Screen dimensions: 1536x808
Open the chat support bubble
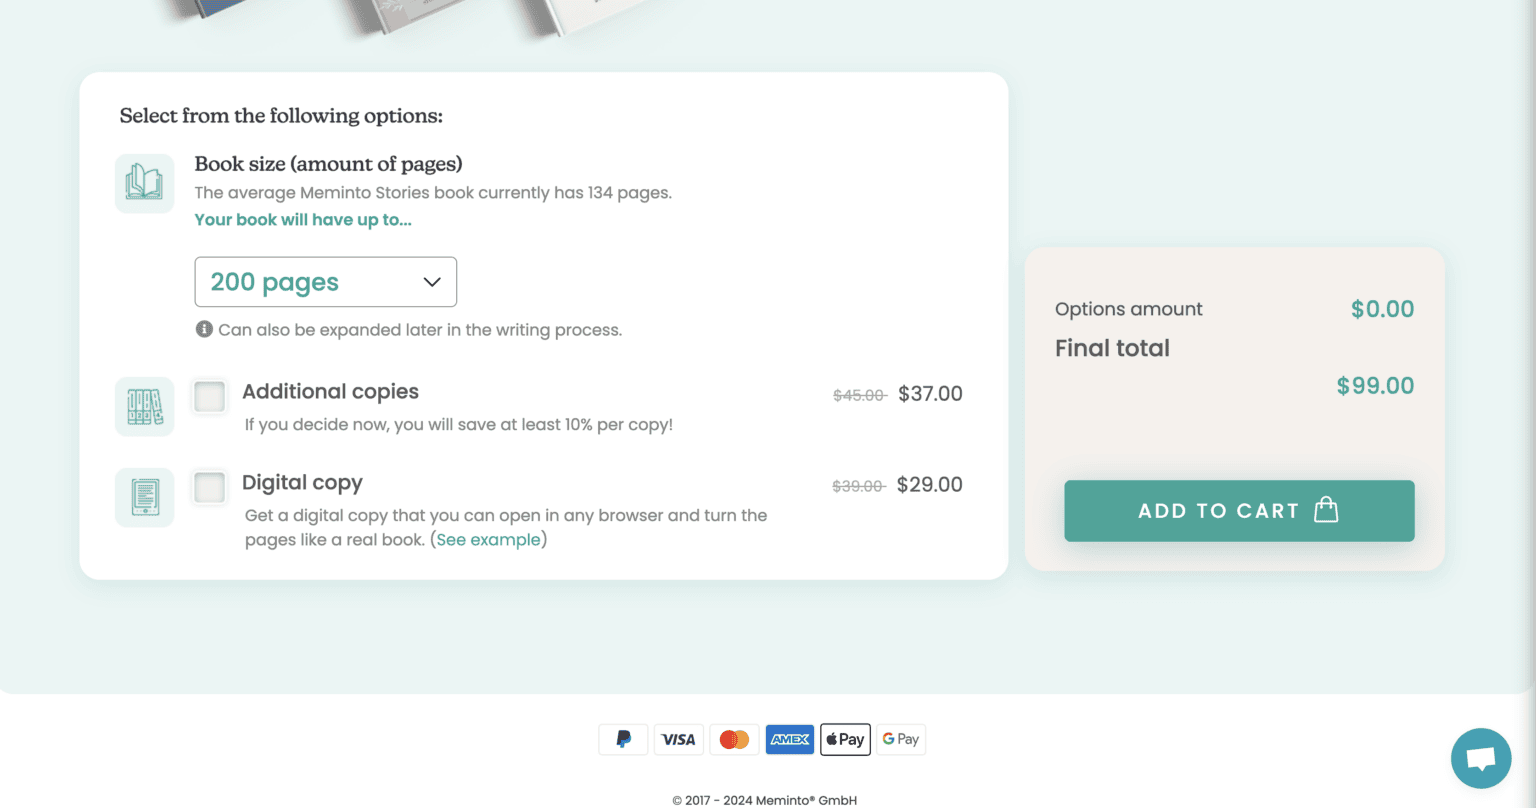[1480, 758]
